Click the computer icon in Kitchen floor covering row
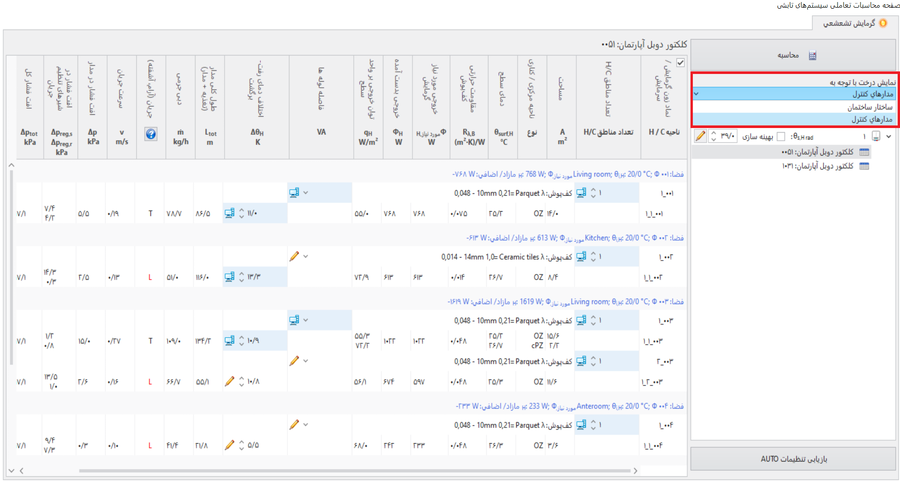The image size is (900, 483). point(581,257)
